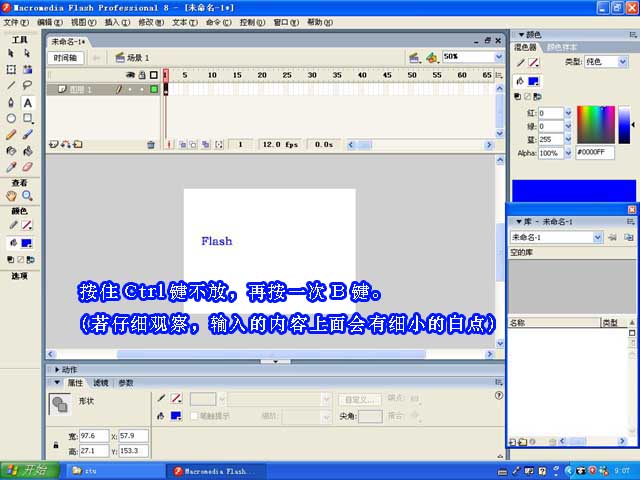The width and height of the screenshot is (640, 480).
Task: Click the Insert Layer icon
Action: 53,145
